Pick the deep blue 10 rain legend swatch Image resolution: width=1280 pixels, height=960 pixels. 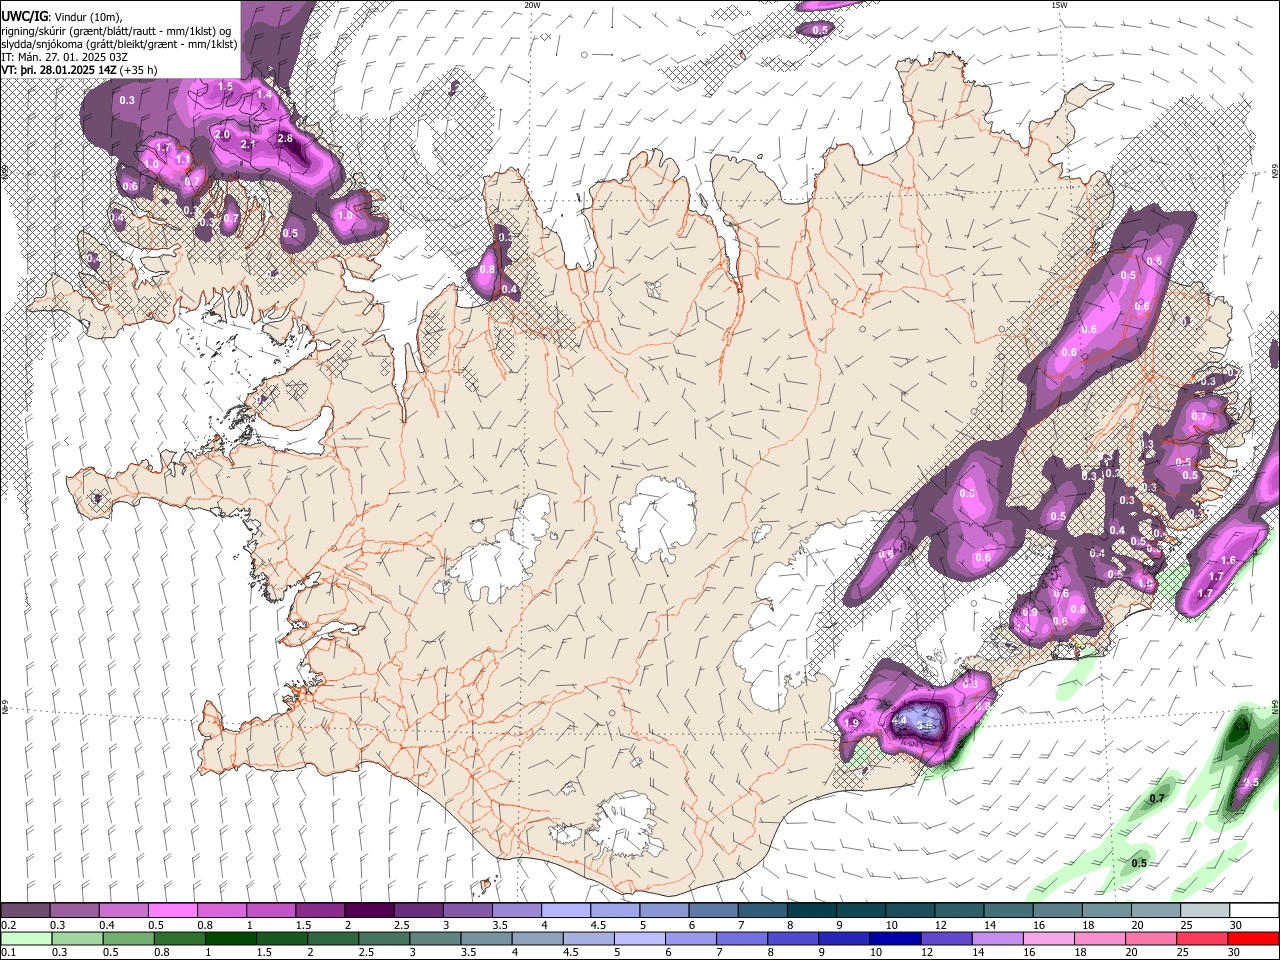click(895, 938)
